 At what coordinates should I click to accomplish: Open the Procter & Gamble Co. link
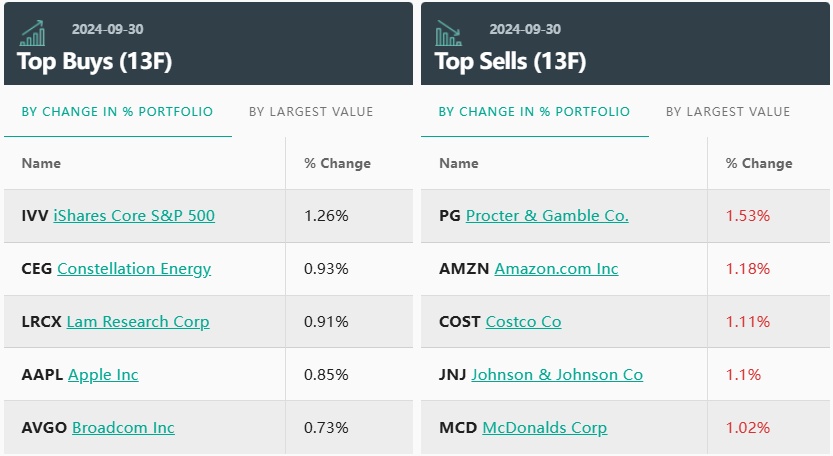click(x=547, y=216)
